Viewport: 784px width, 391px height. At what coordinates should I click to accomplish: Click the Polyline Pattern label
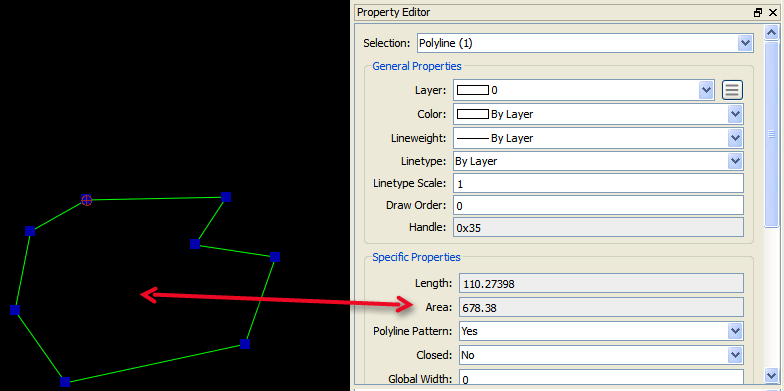tap(412, 331)
